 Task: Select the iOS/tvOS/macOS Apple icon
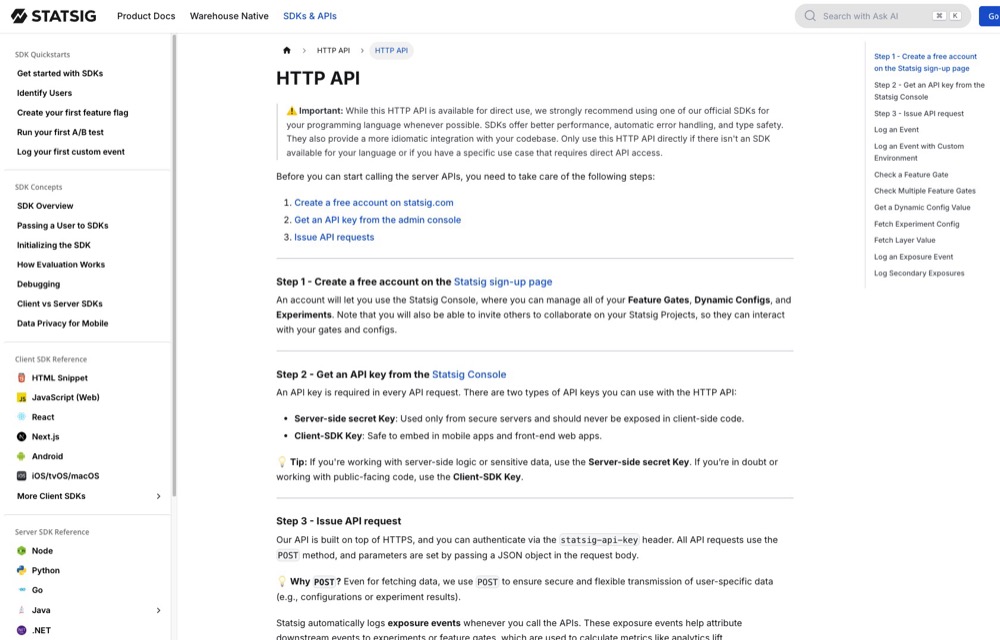tap(22, 475)
